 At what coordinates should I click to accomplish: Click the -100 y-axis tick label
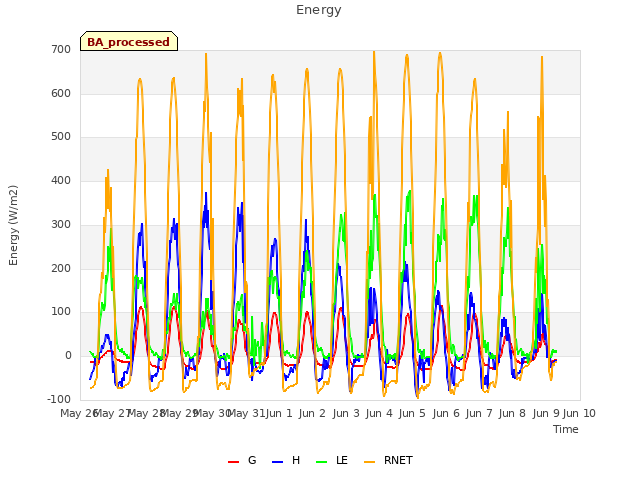pyautogui.click(x=59, y=400)
